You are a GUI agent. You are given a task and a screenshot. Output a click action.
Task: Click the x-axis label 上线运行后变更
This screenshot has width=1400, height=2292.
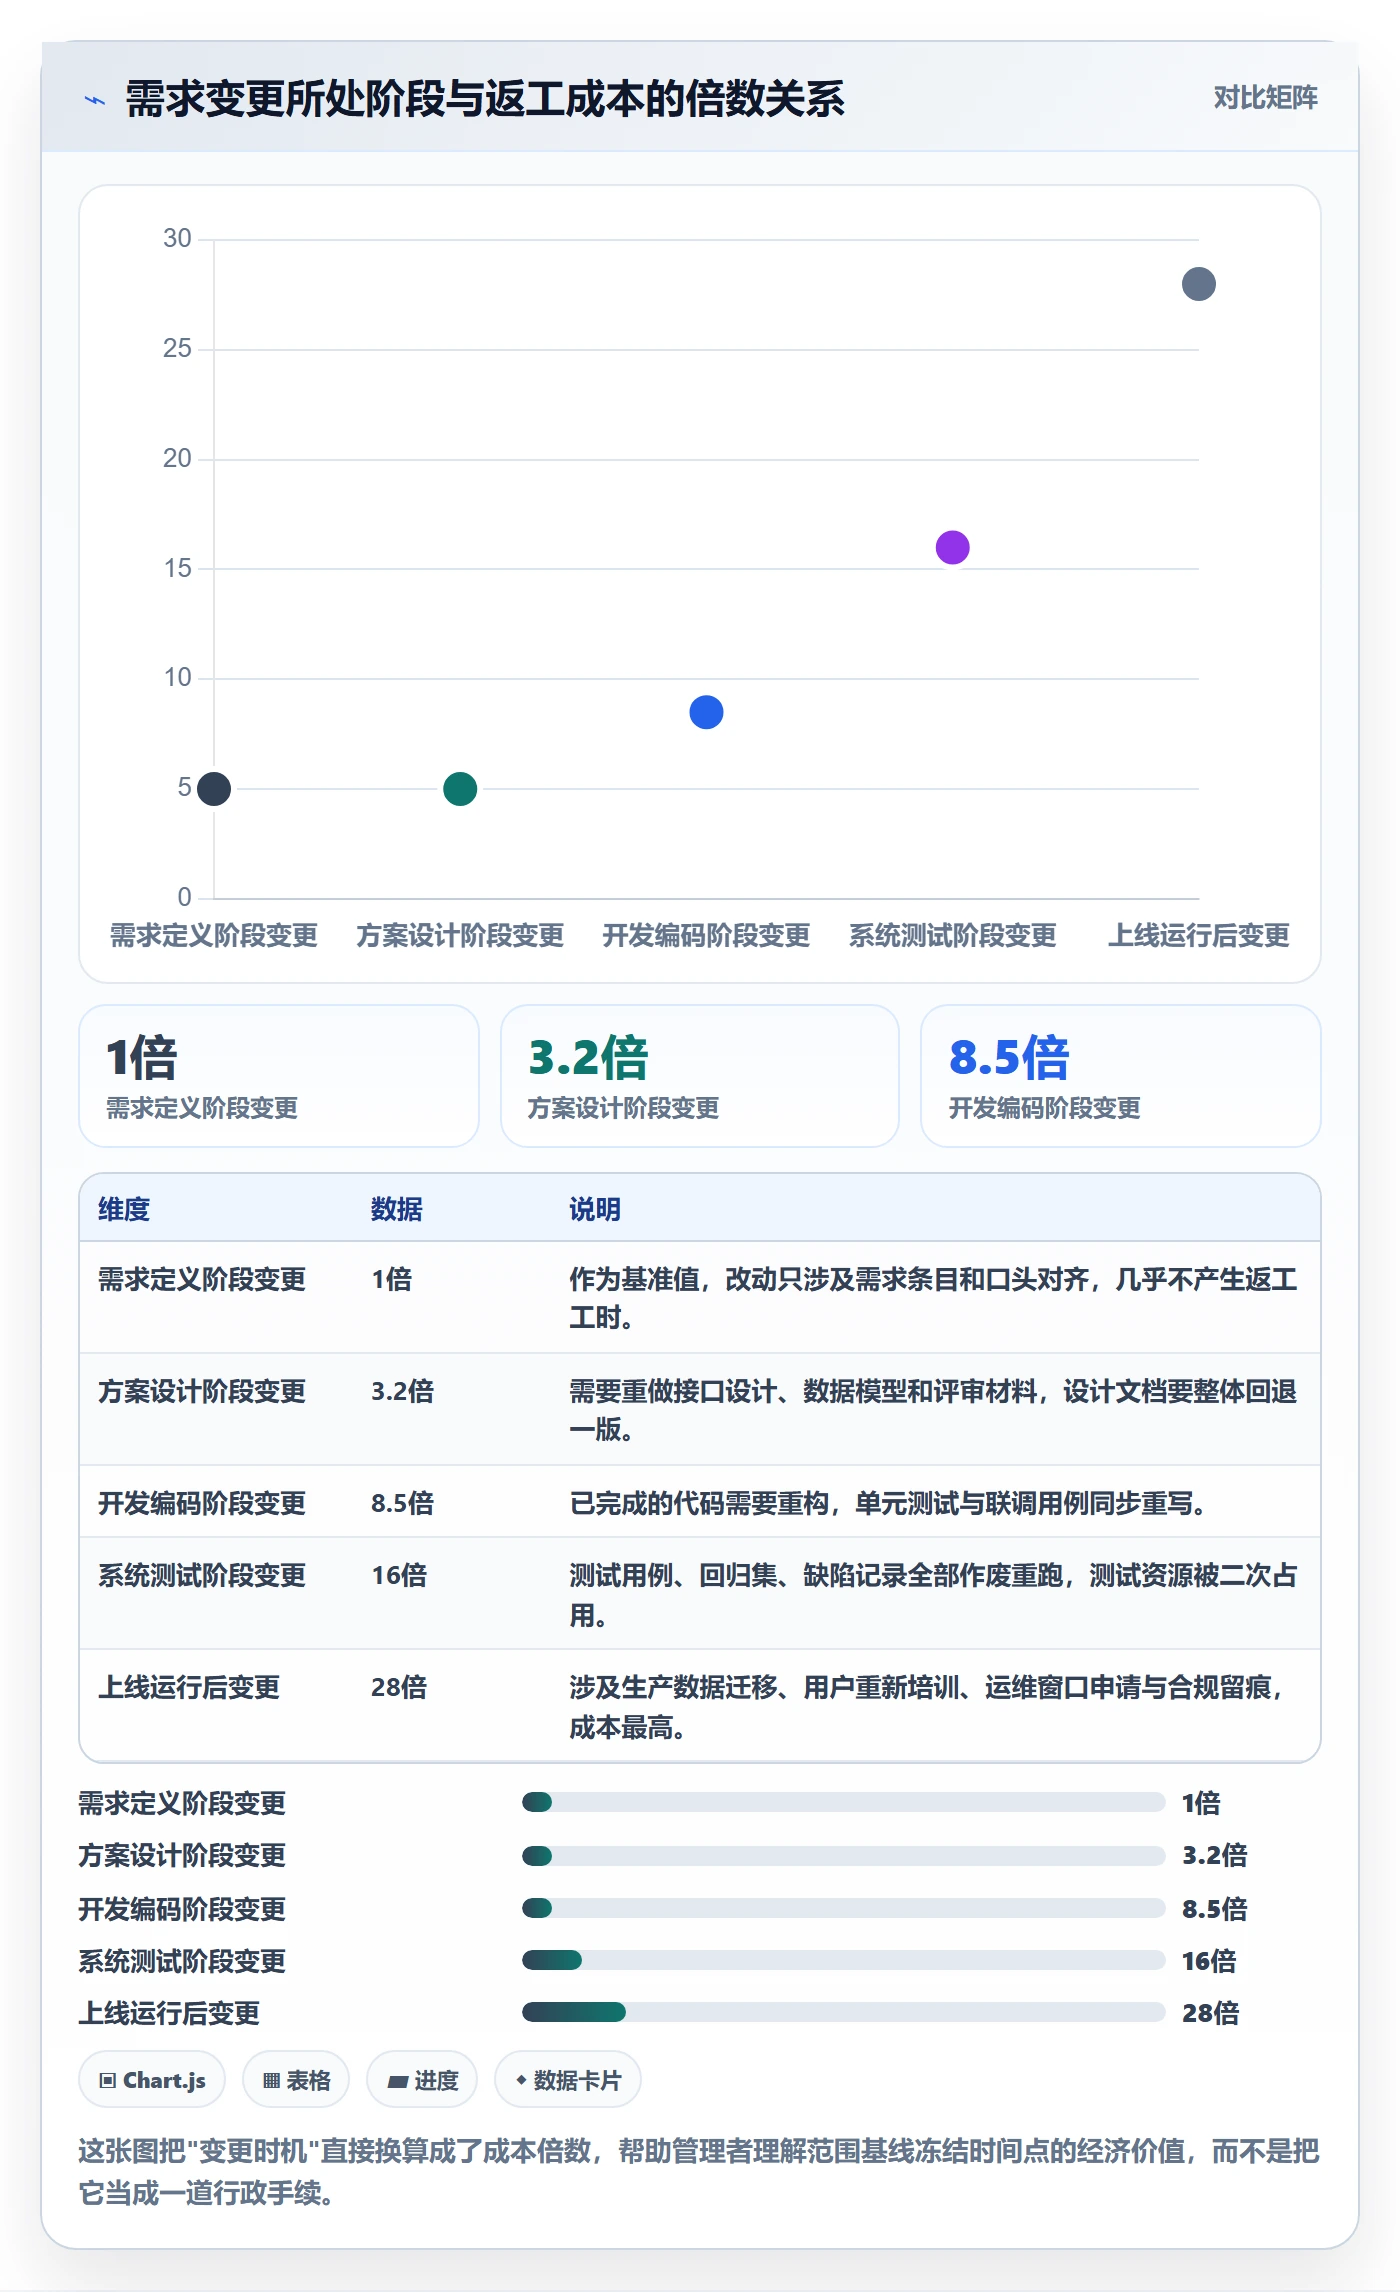tap(1198, 936)
